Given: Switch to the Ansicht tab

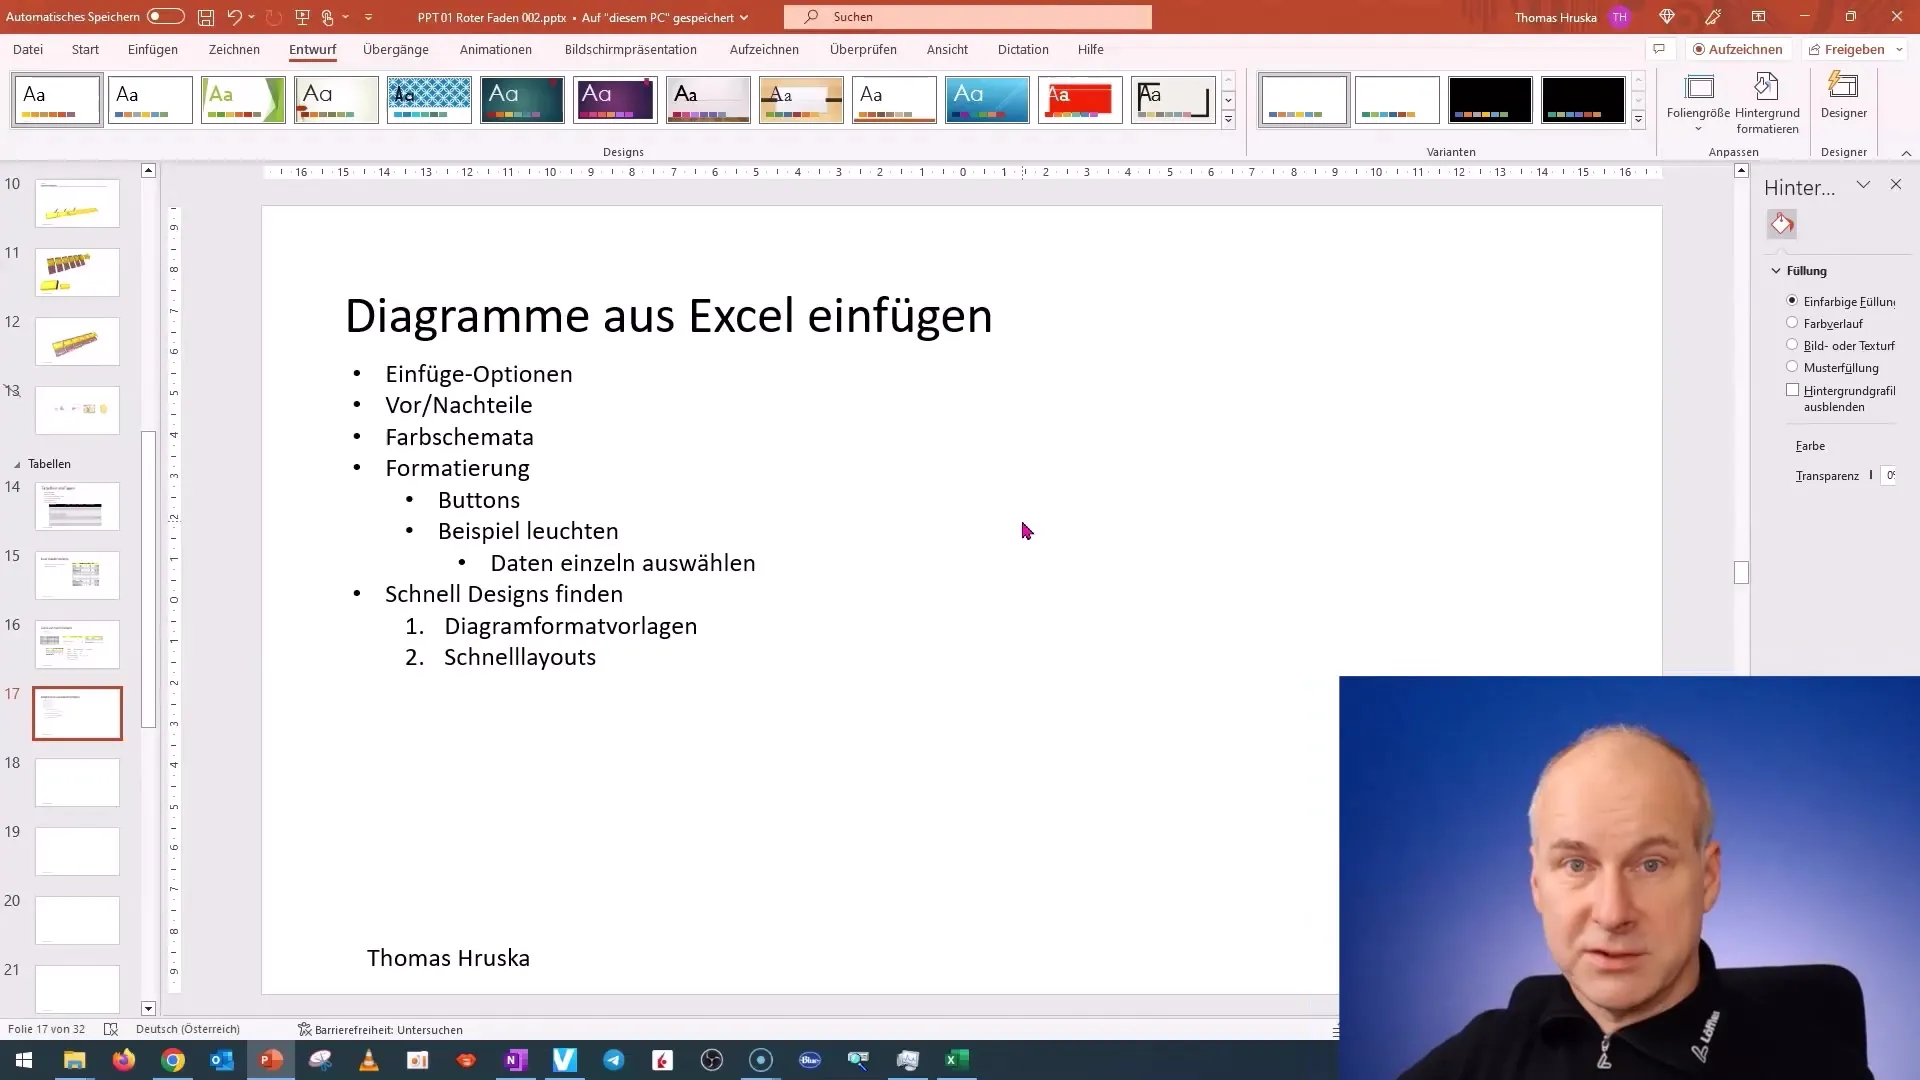Looking at the screenshot, I should click(947, 49).
